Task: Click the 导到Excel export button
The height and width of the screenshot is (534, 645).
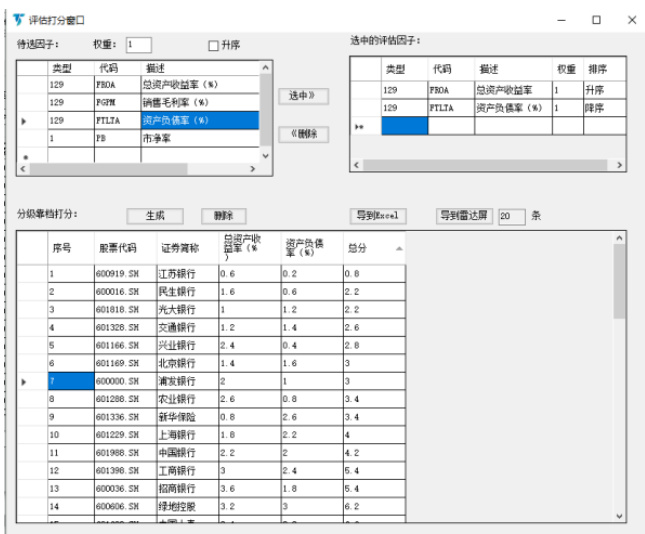Action: (x=378, y=215)
